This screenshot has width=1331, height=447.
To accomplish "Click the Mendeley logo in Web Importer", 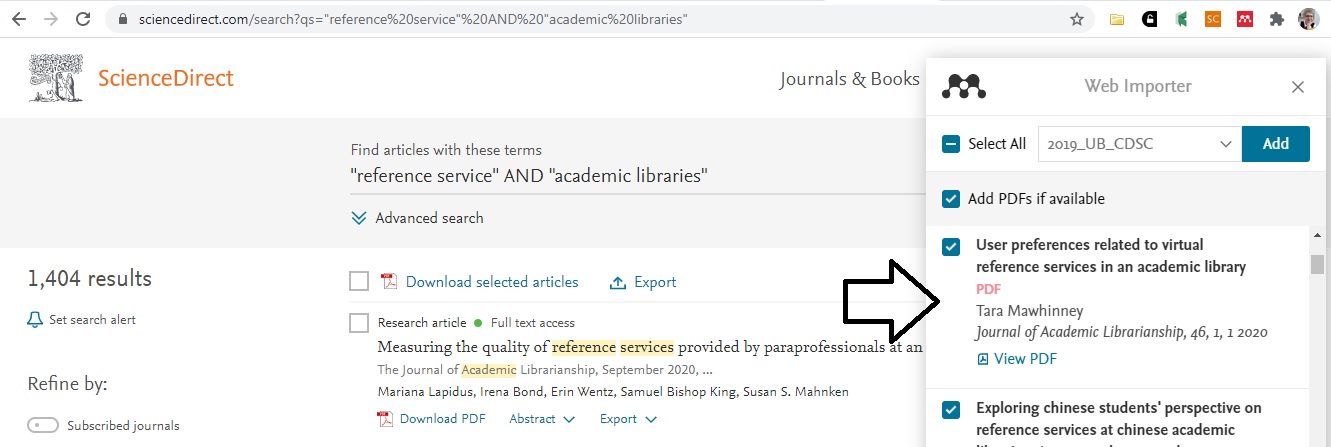I will tap(964, 87).
